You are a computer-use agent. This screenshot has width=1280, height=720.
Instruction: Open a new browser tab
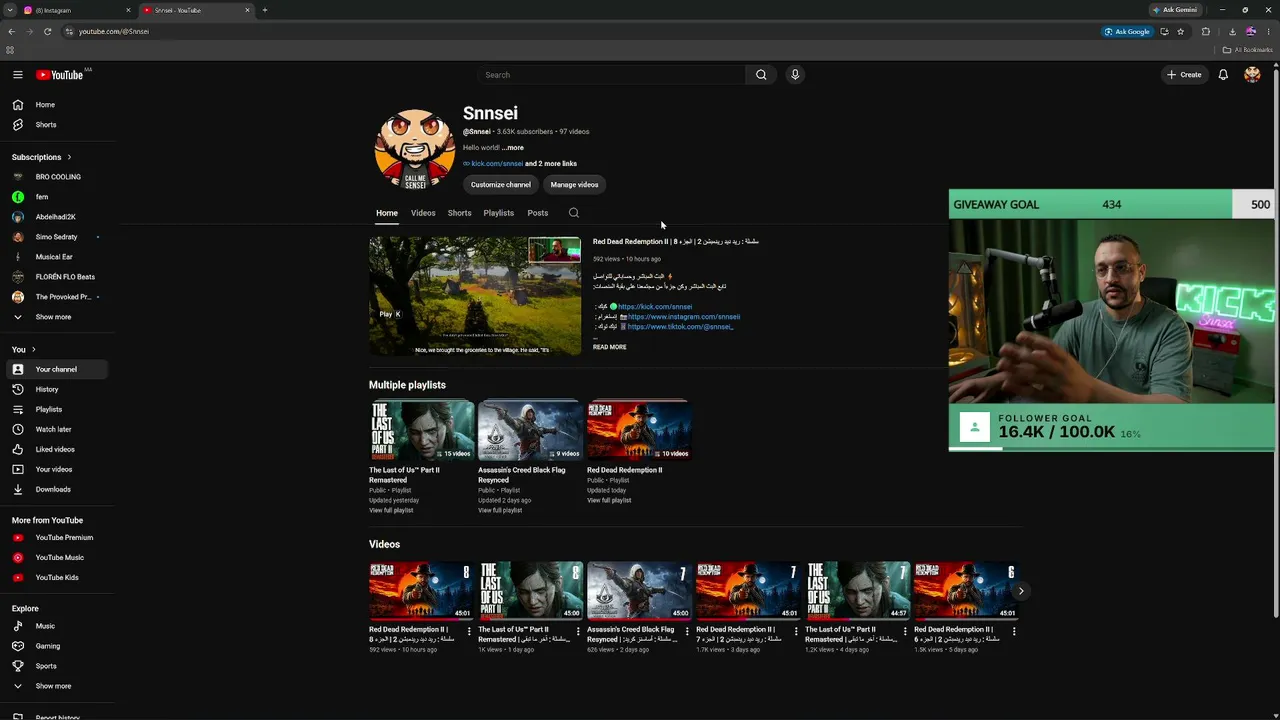[265, 10]
